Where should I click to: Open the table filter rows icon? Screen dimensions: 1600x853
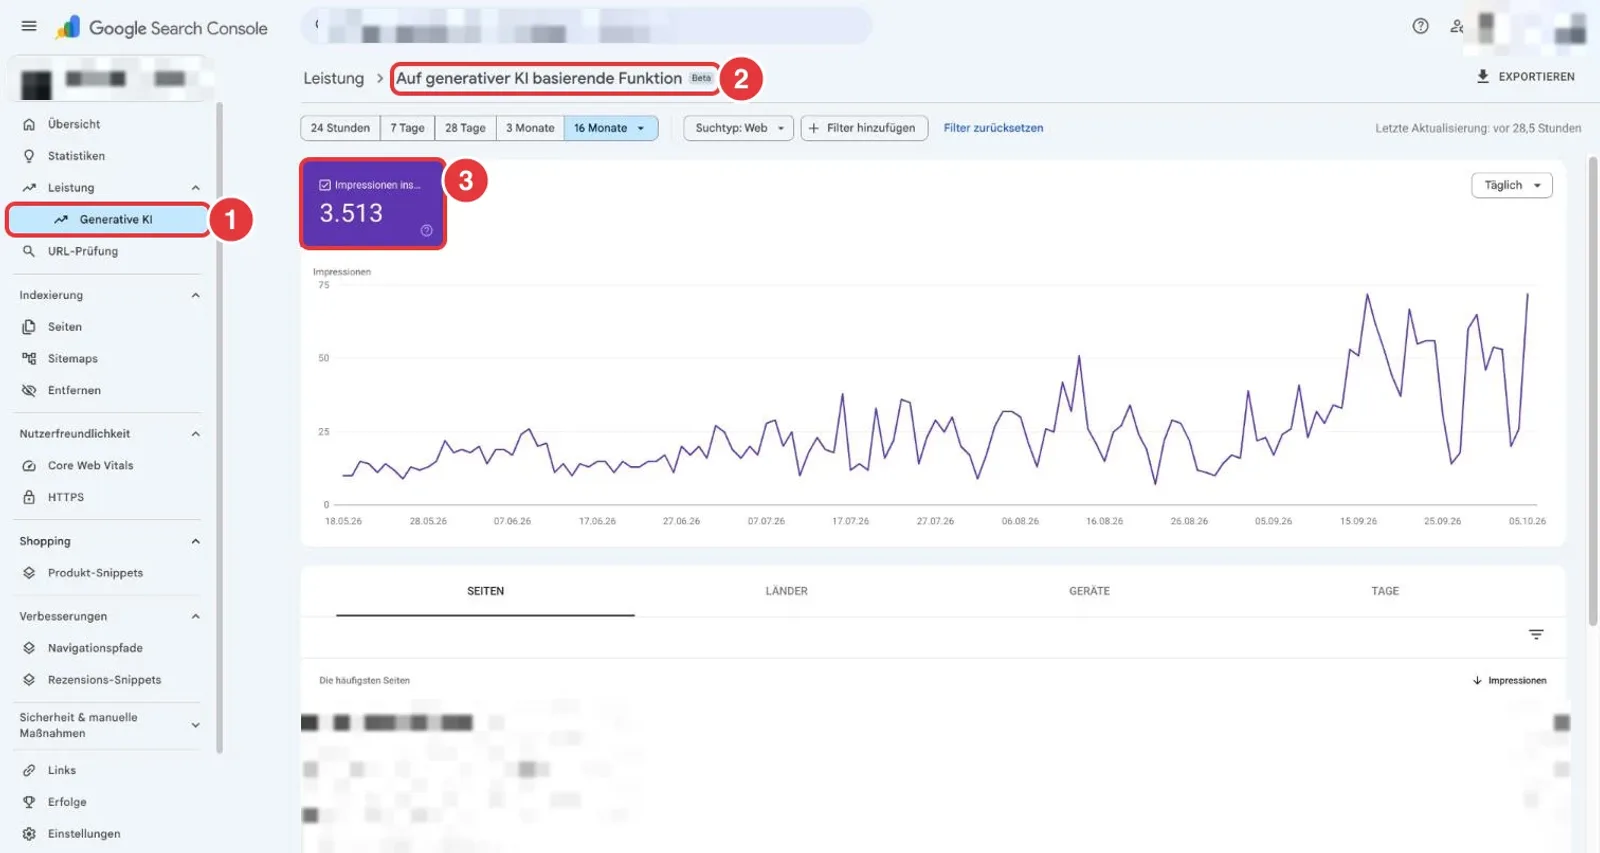1536,634
